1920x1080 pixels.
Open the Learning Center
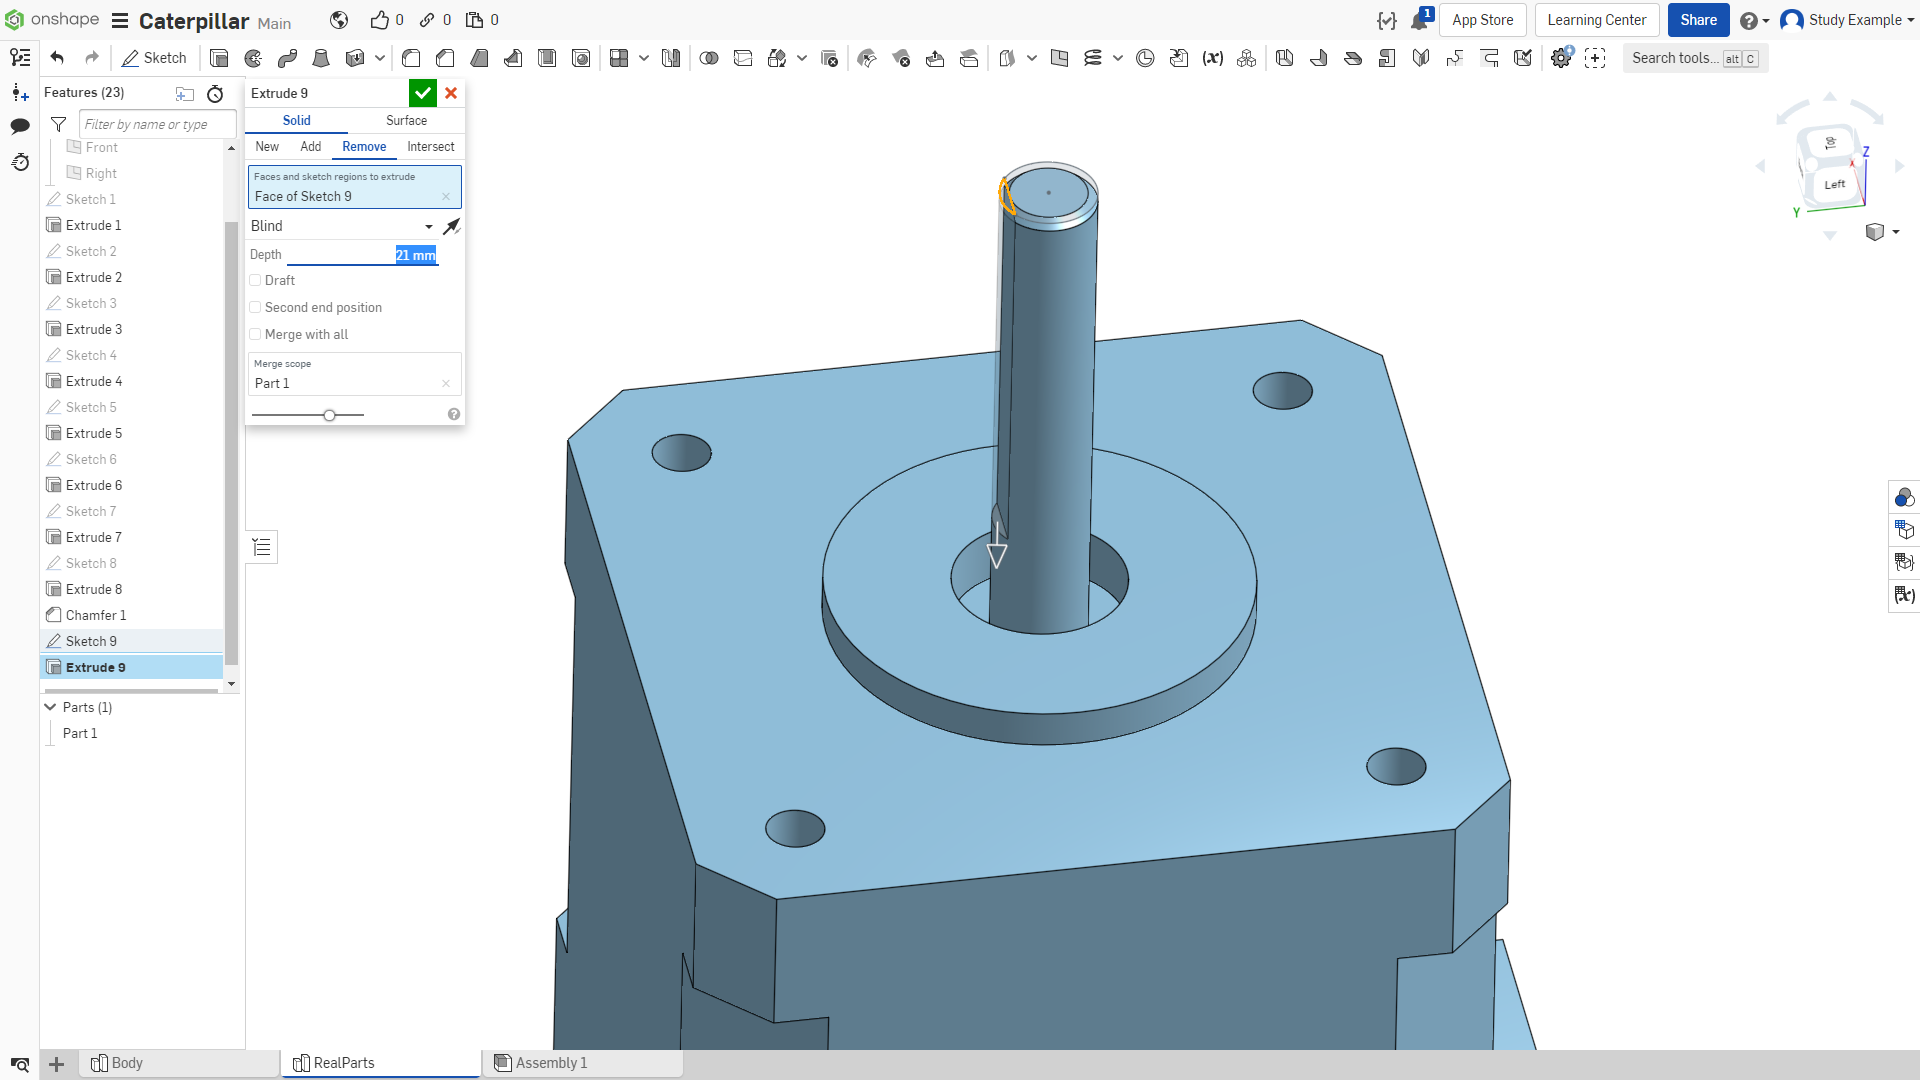tap(1597, 20)
